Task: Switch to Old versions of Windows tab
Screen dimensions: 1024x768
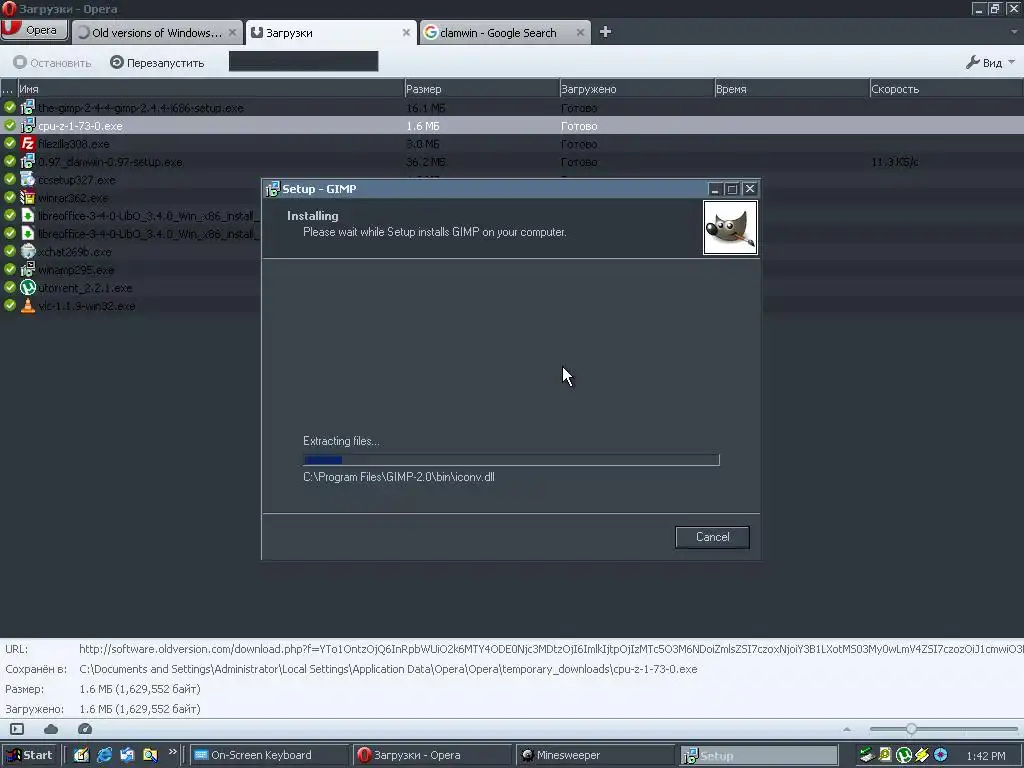Action: pyautogui.click(x=157, y=33)
